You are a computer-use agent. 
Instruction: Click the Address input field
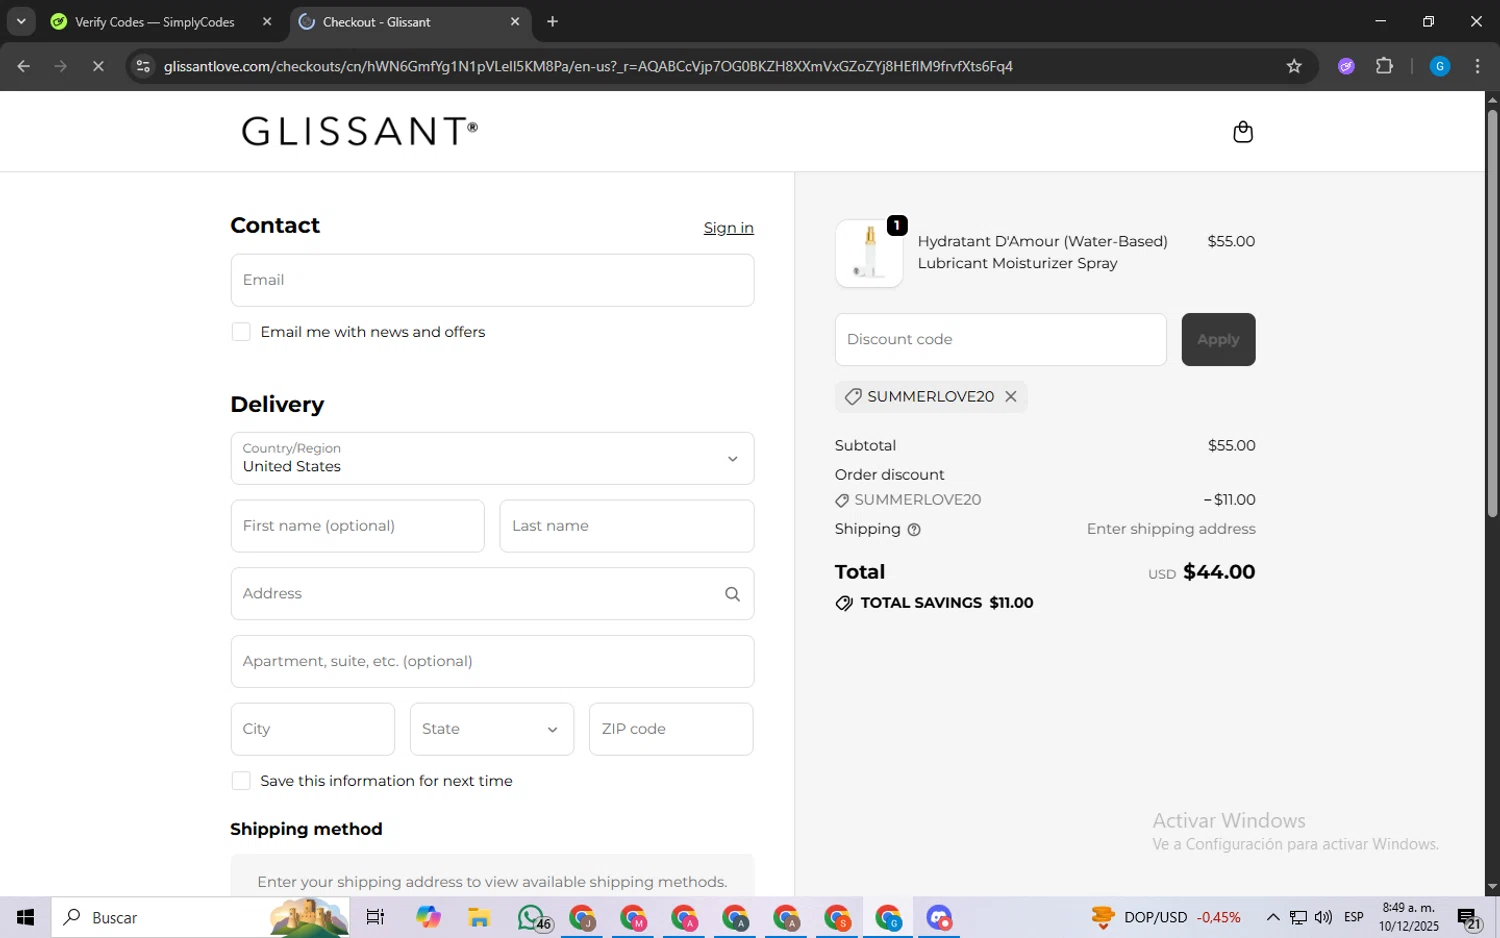(492, 594)
